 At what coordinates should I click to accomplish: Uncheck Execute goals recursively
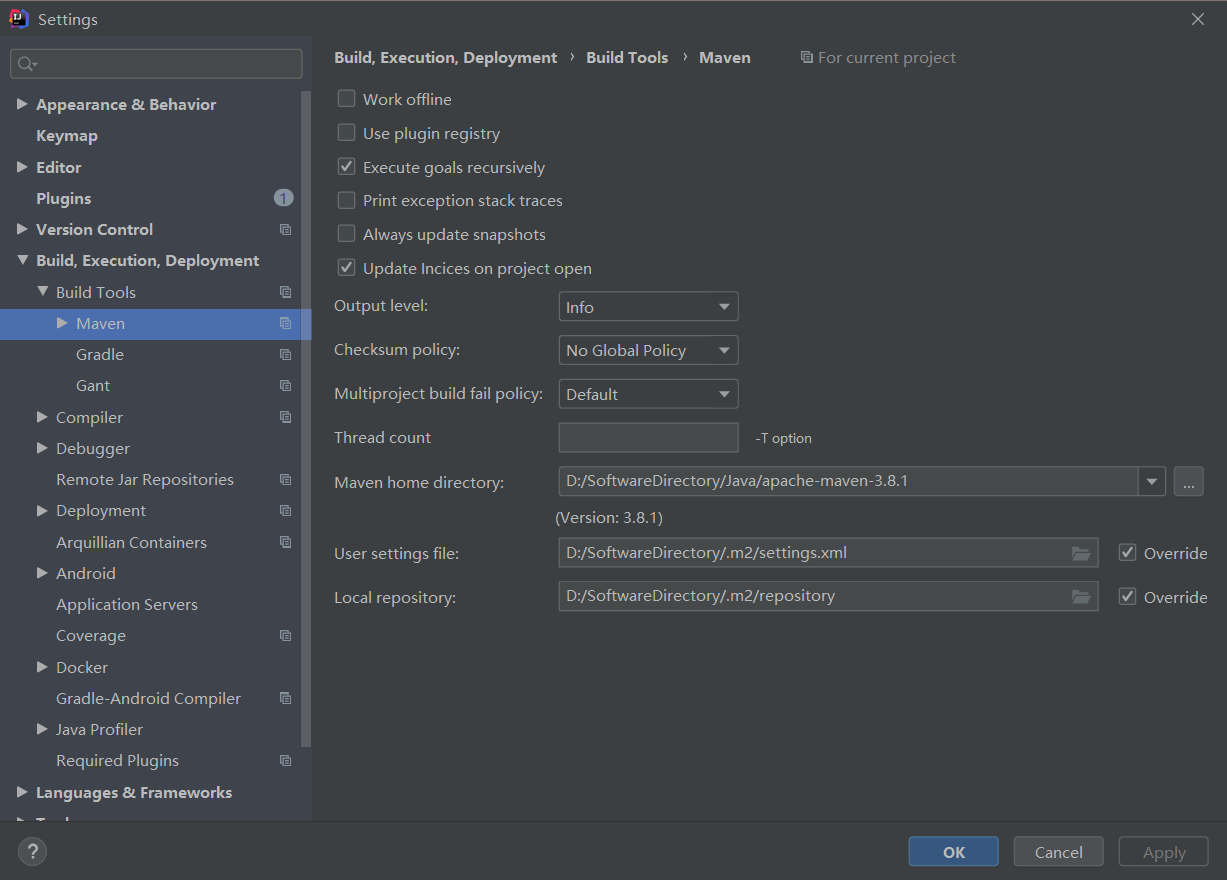click(346, 167)
